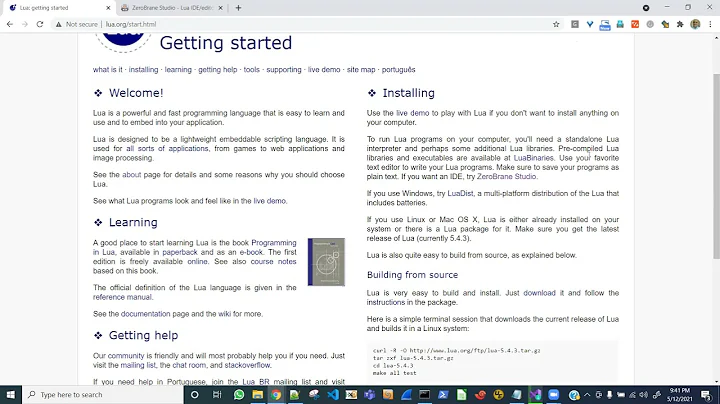This screenshot has height=404, width=720.
Task: Open the 'supporting' navigation link
Action: tap(284, 70)
